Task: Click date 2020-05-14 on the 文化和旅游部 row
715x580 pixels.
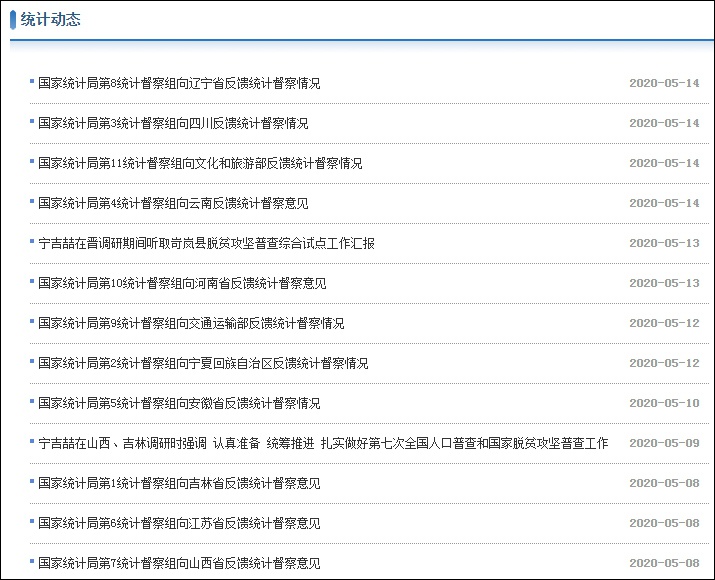Action: [664, 163]
